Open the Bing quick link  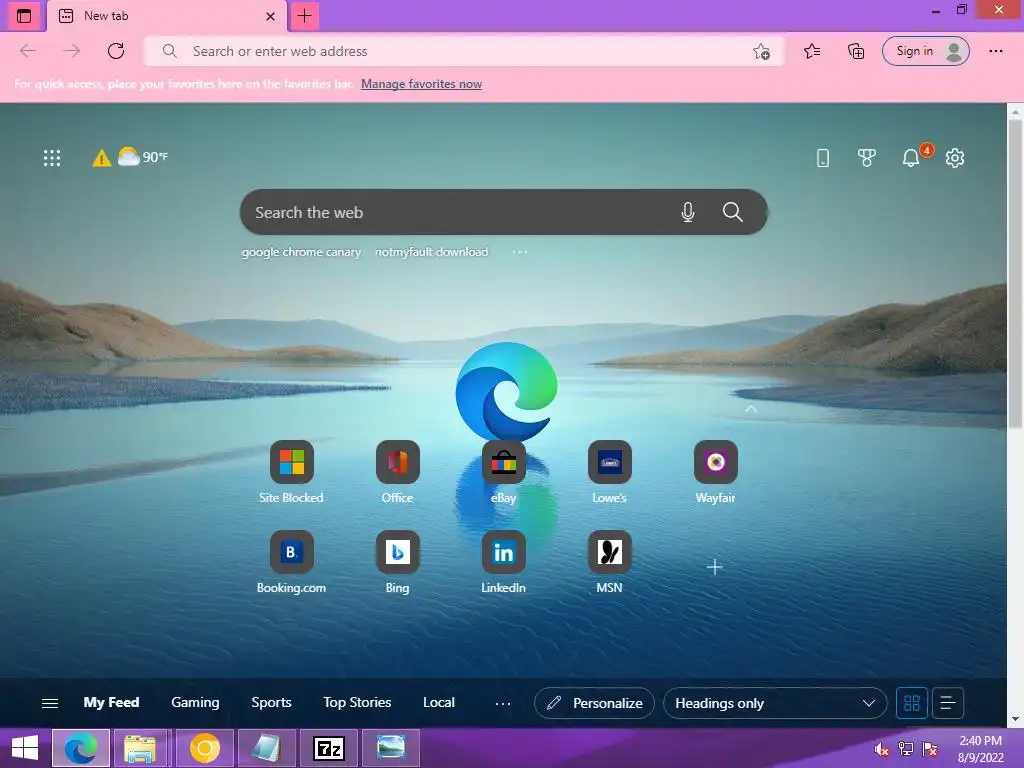397,562
